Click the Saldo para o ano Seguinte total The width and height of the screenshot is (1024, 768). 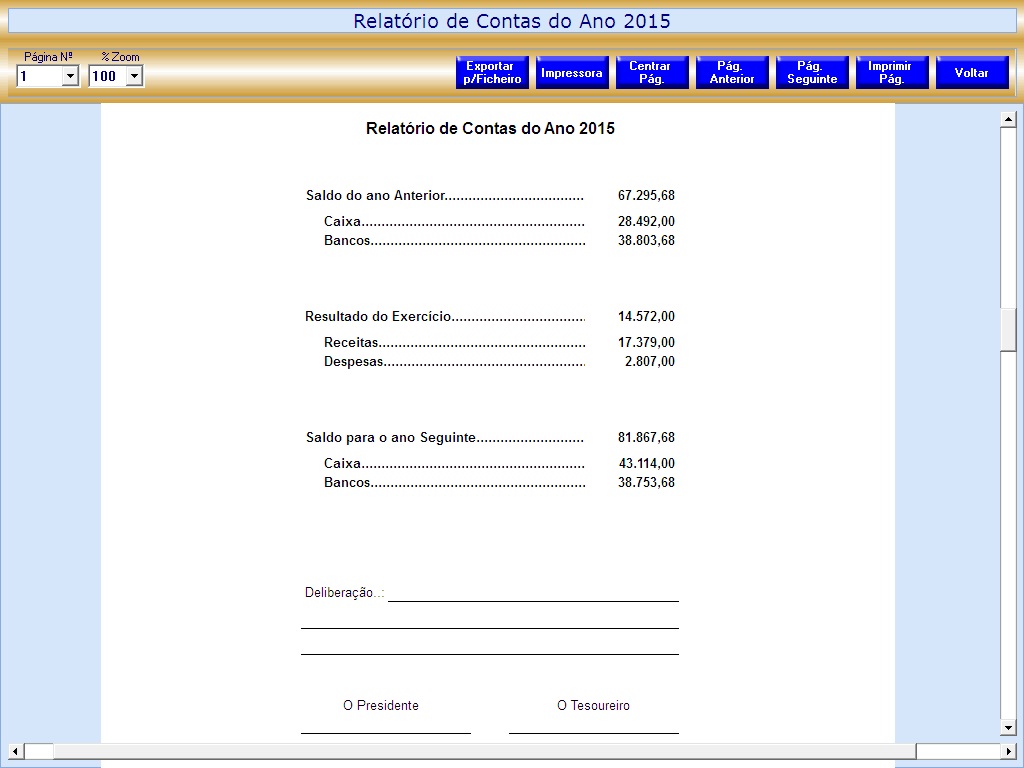click(646, 438)
